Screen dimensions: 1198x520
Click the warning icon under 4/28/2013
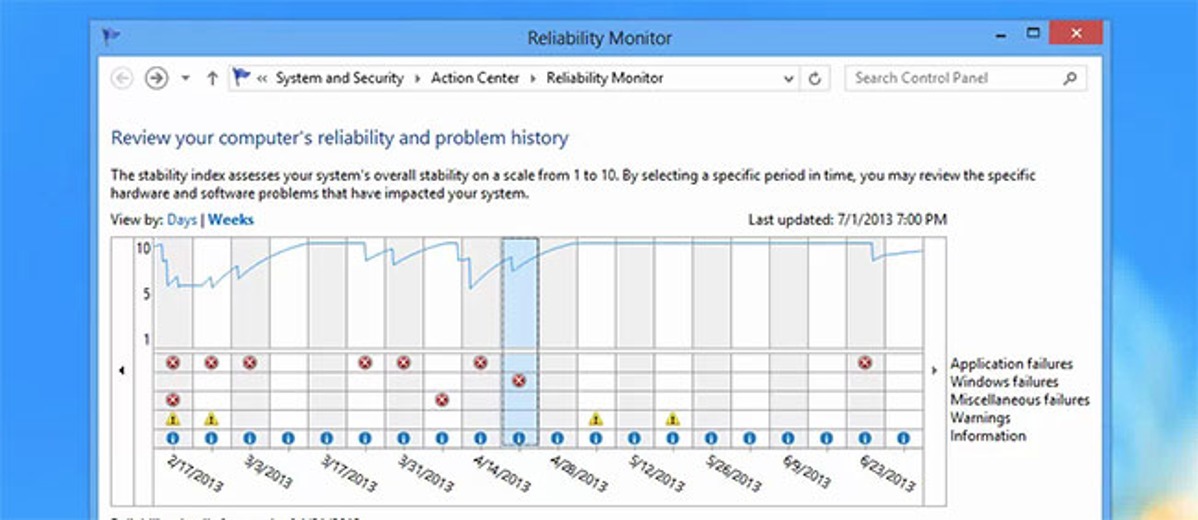pyautogui.click(x=595, y=419)
